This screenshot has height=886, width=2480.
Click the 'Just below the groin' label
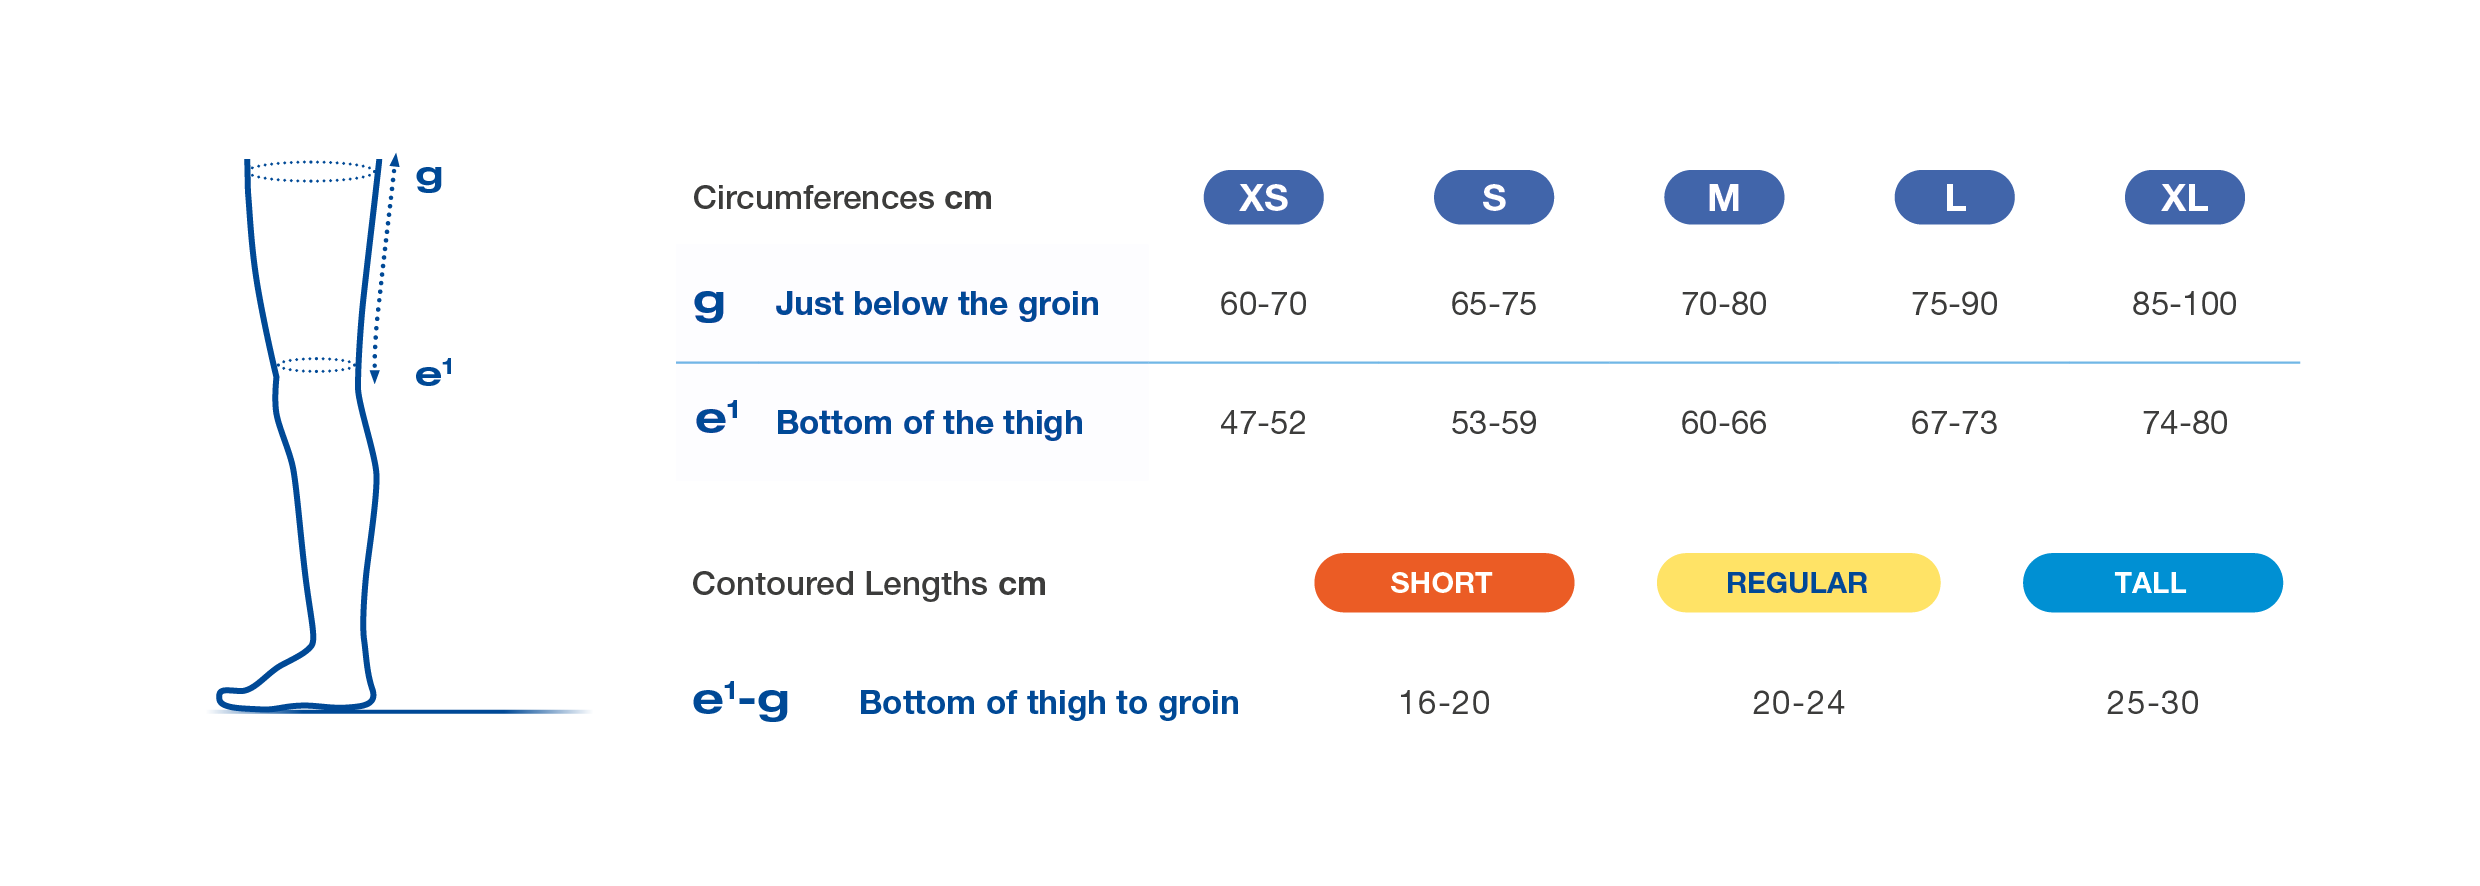click(937, 303)
